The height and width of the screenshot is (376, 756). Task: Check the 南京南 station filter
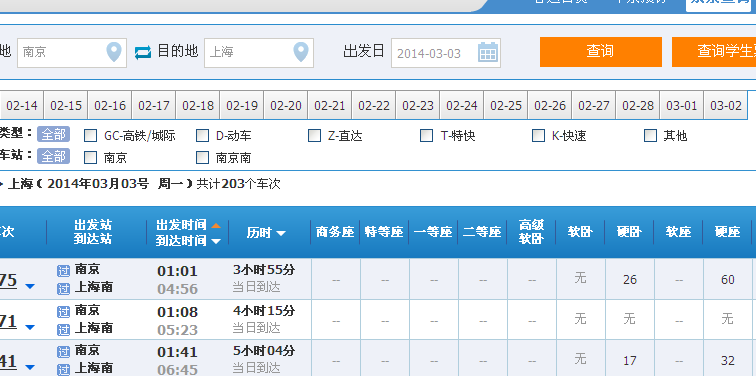pos(202,157)
